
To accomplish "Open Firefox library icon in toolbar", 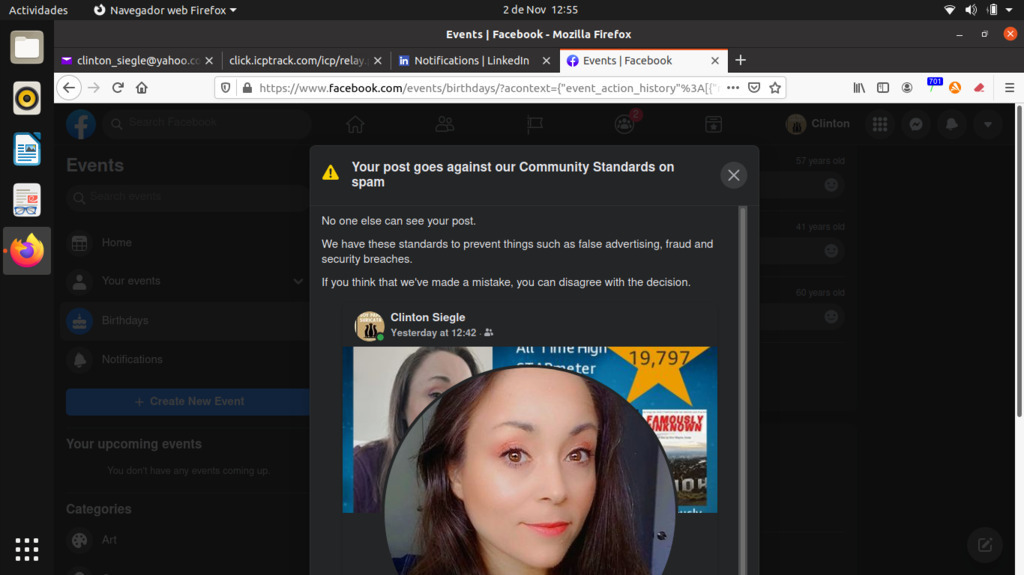I will tap(859, 88).
